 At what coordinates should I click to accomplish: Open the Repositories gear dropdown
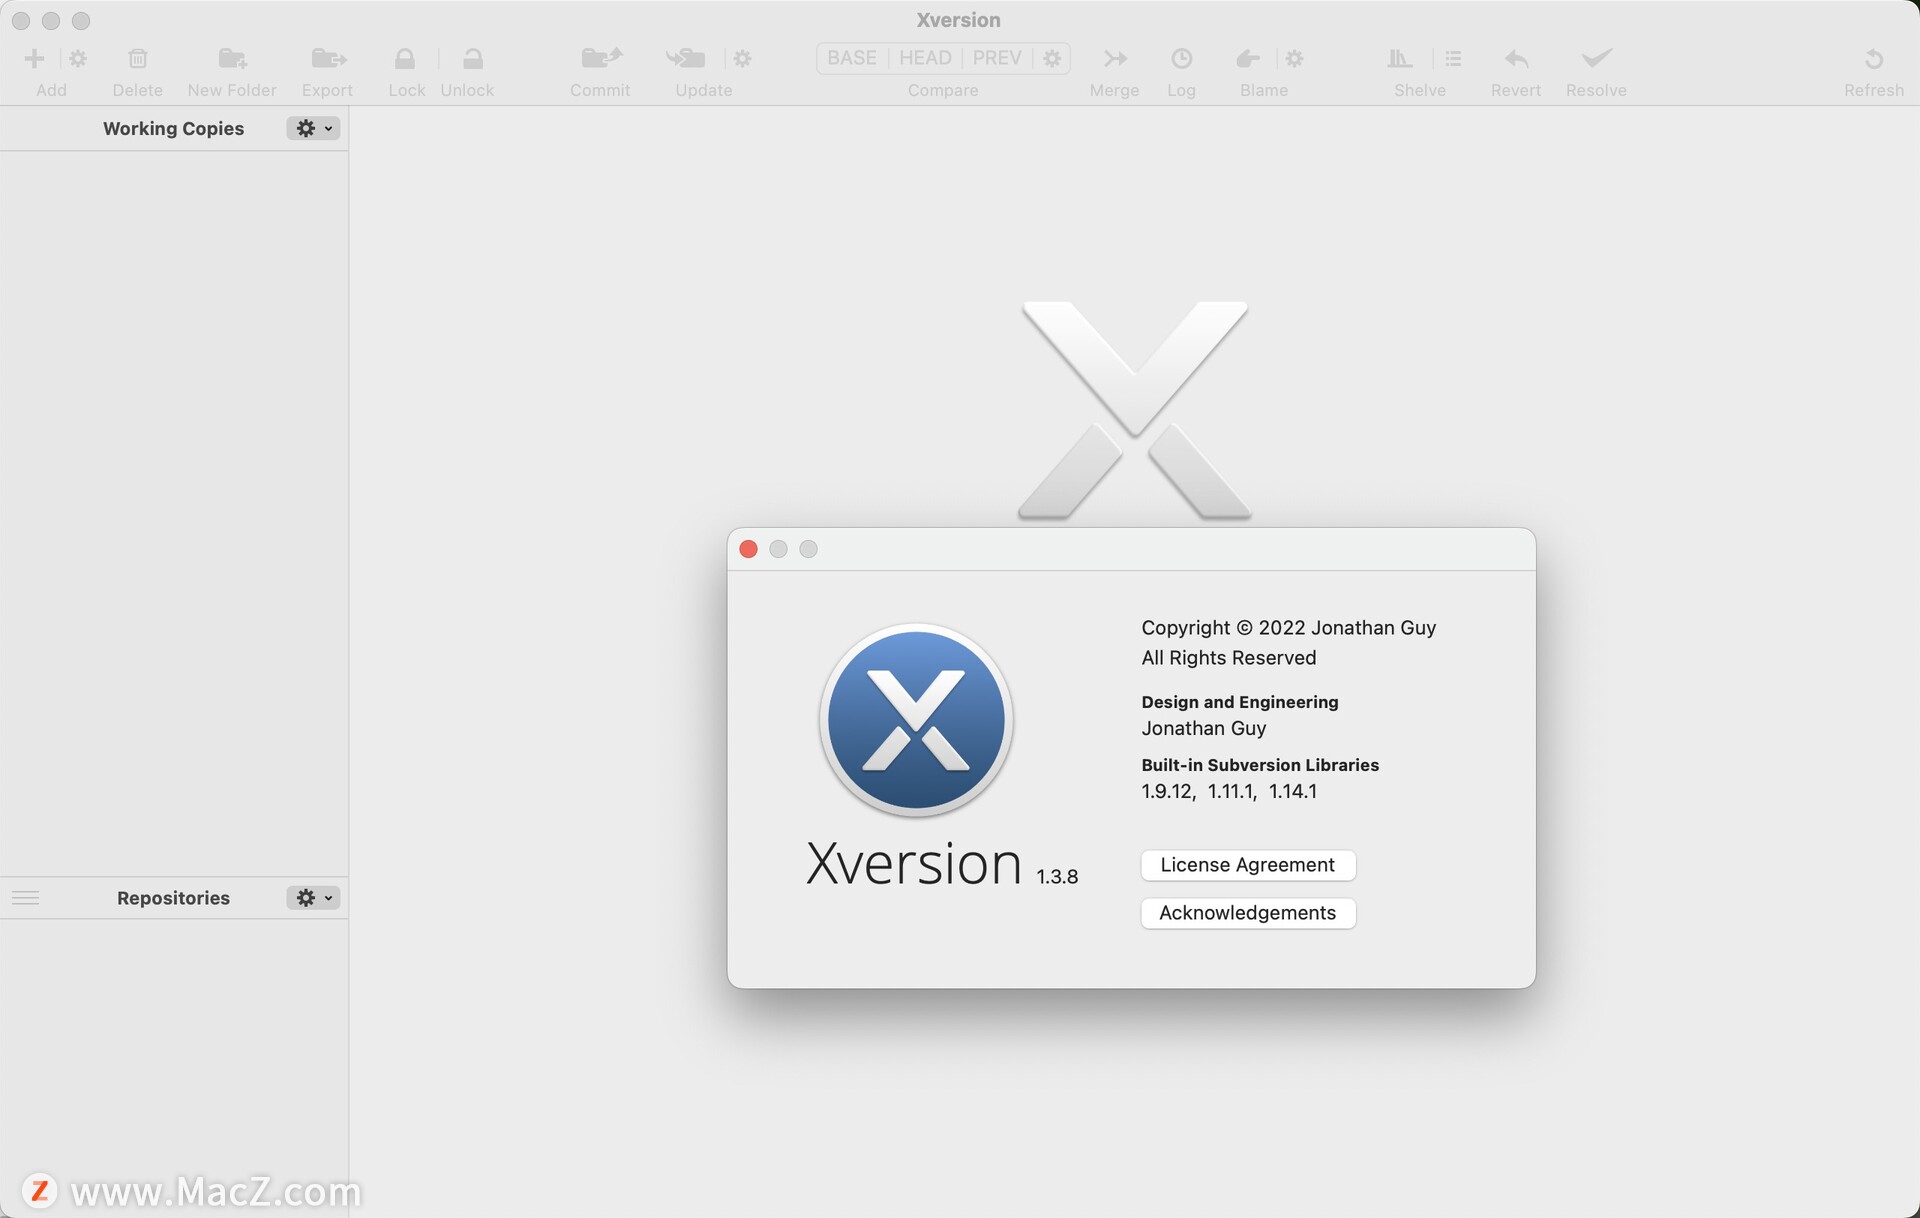[313, 898]
